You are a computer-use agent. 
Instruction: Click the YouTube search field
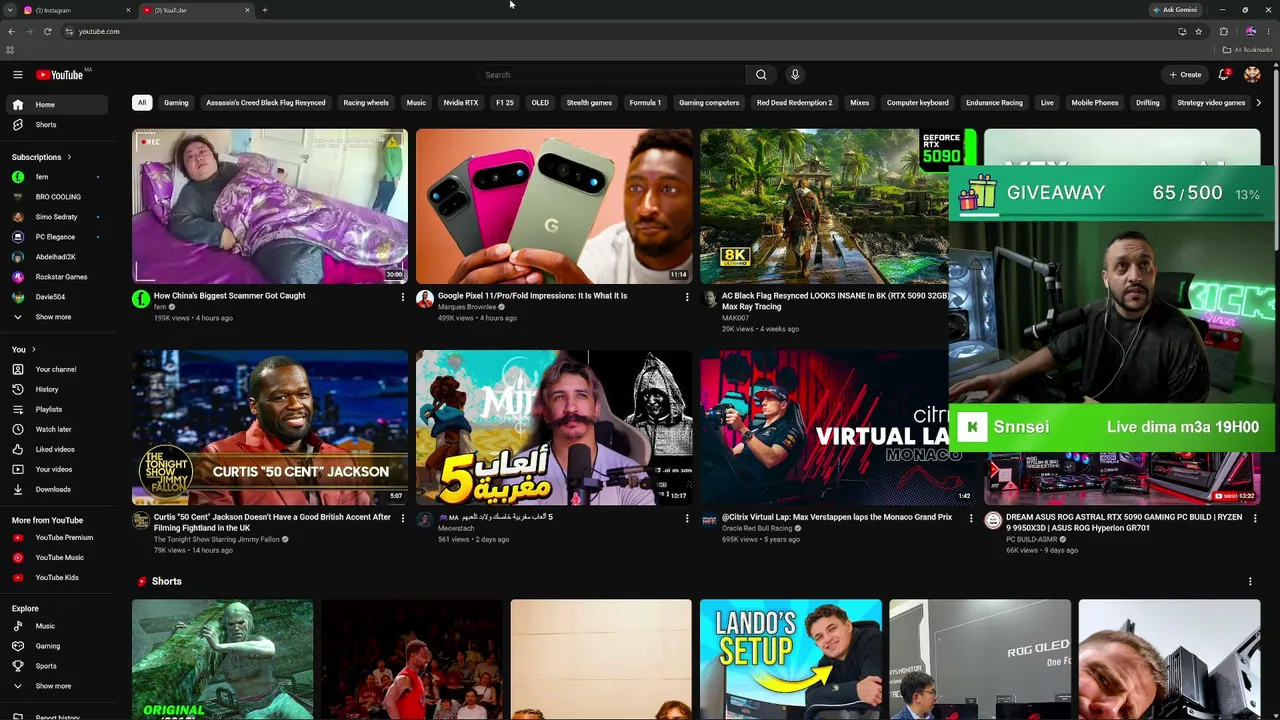pyautogui.click(x=612, y=75)
